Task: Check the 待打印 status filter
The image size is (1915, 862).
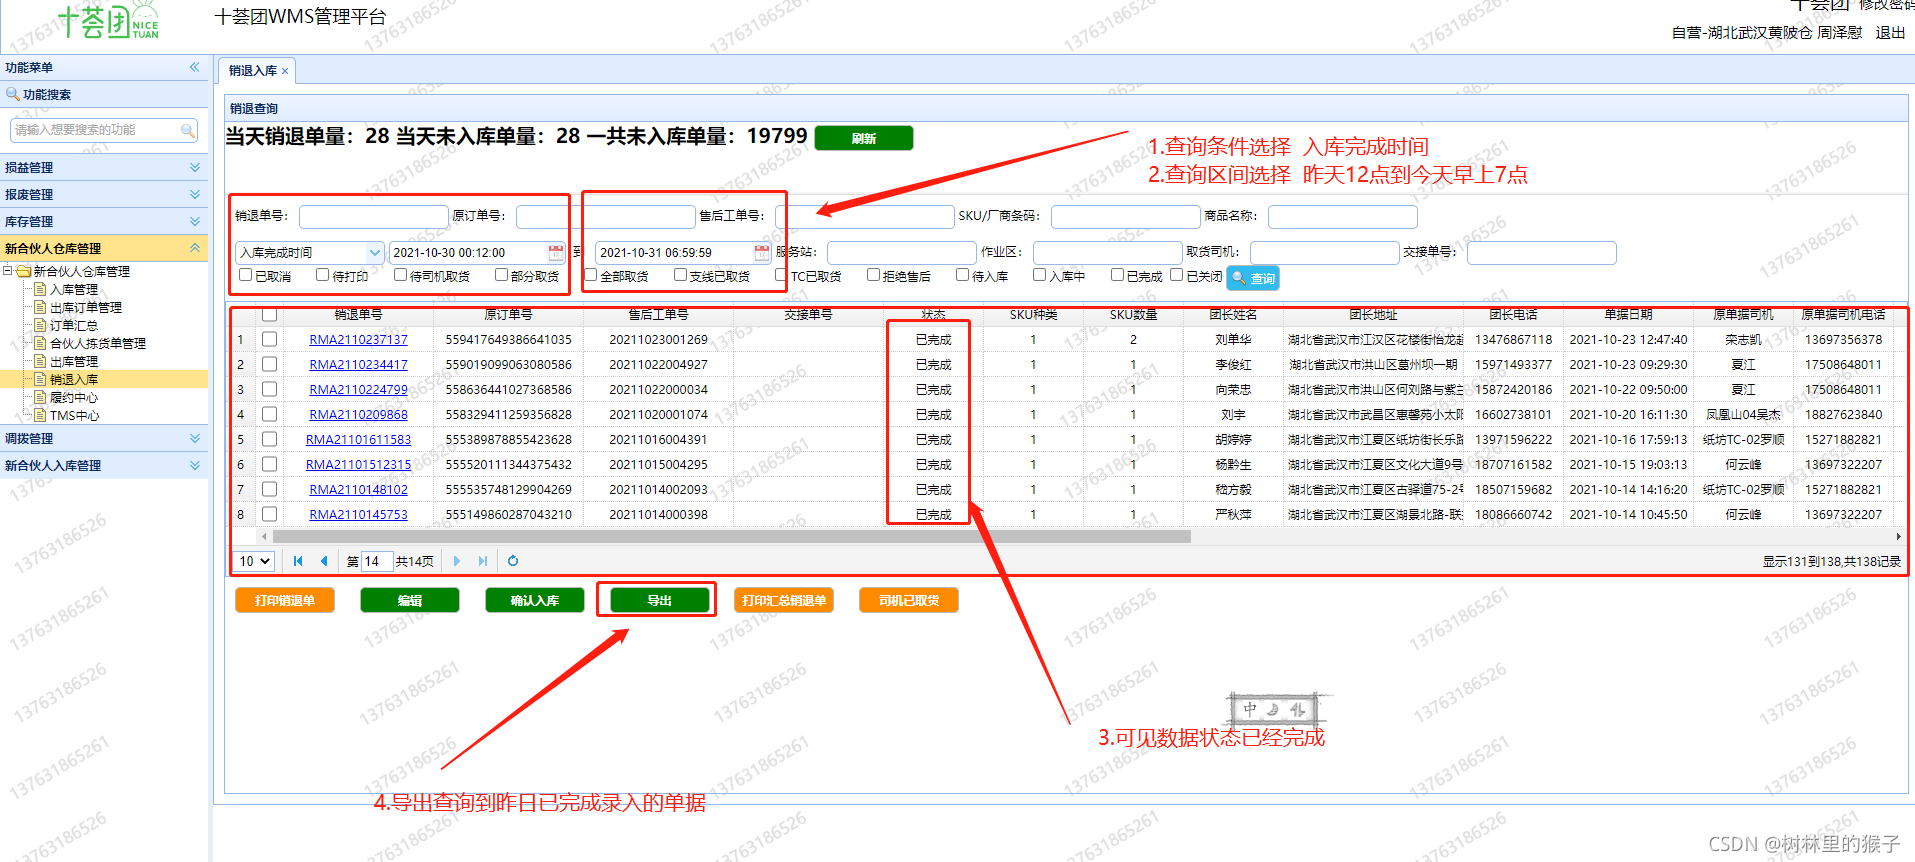Action: point(322,275)
